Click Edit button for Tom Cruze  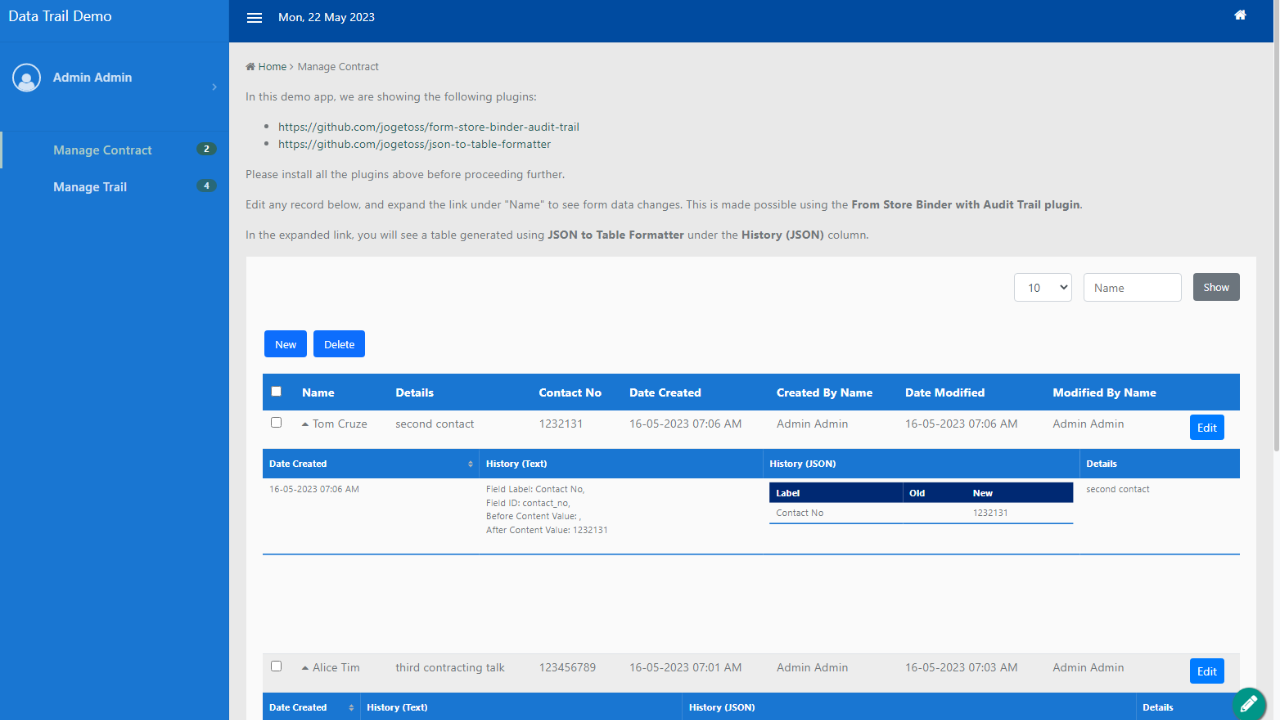(x=1206, y=428)
